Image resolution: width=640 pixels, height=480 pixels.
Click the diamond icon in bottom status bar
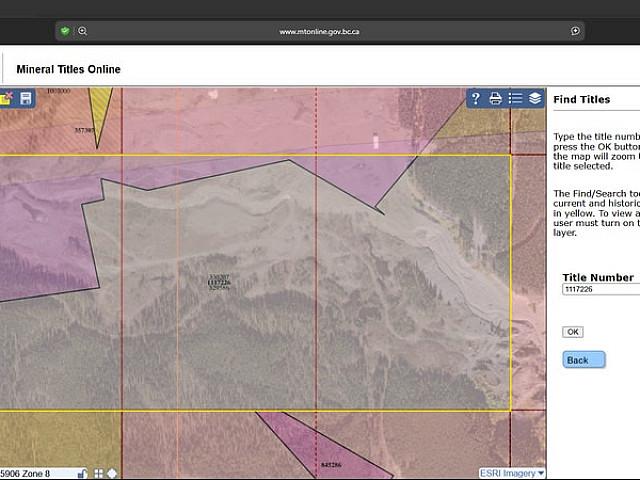[x=112, y=473]
